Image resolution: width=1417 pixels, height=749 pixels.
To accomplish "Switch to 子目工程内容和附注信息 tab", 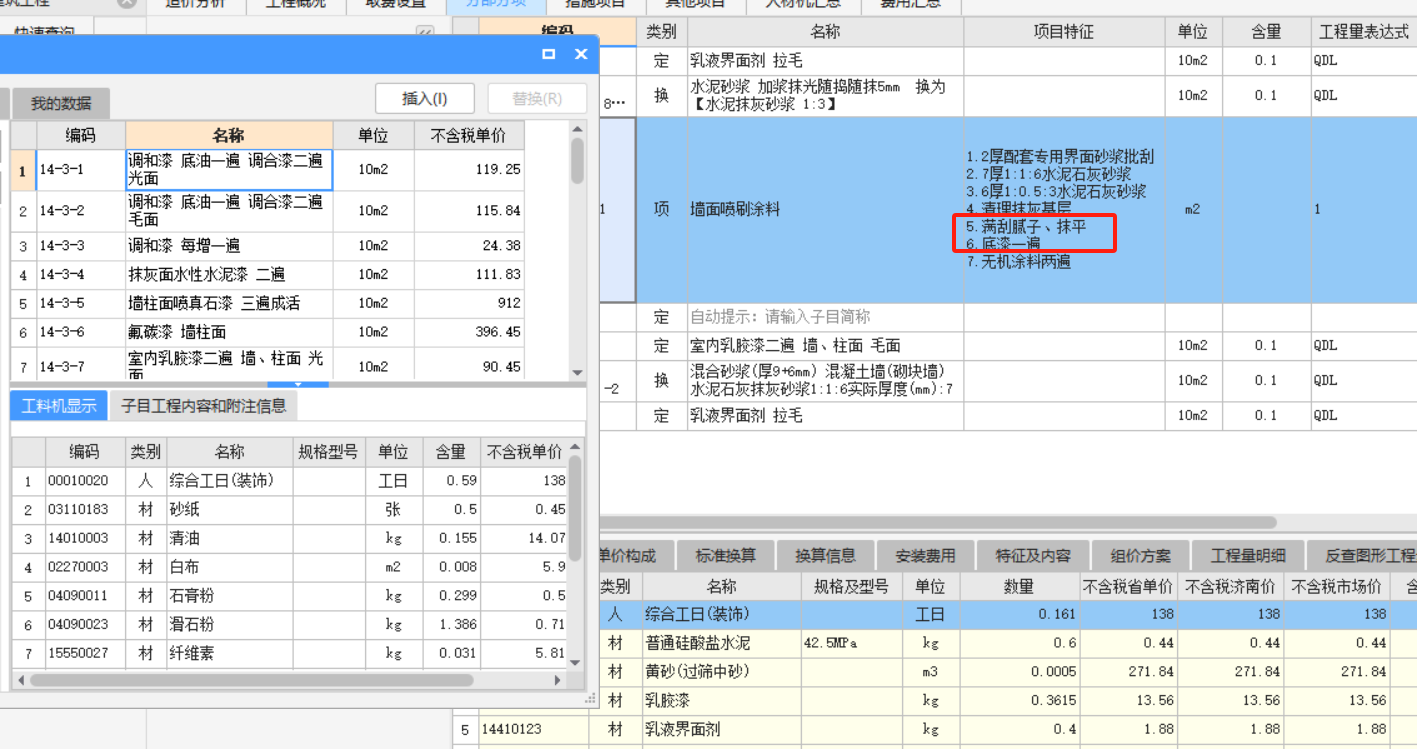I will tap(204, 405).
